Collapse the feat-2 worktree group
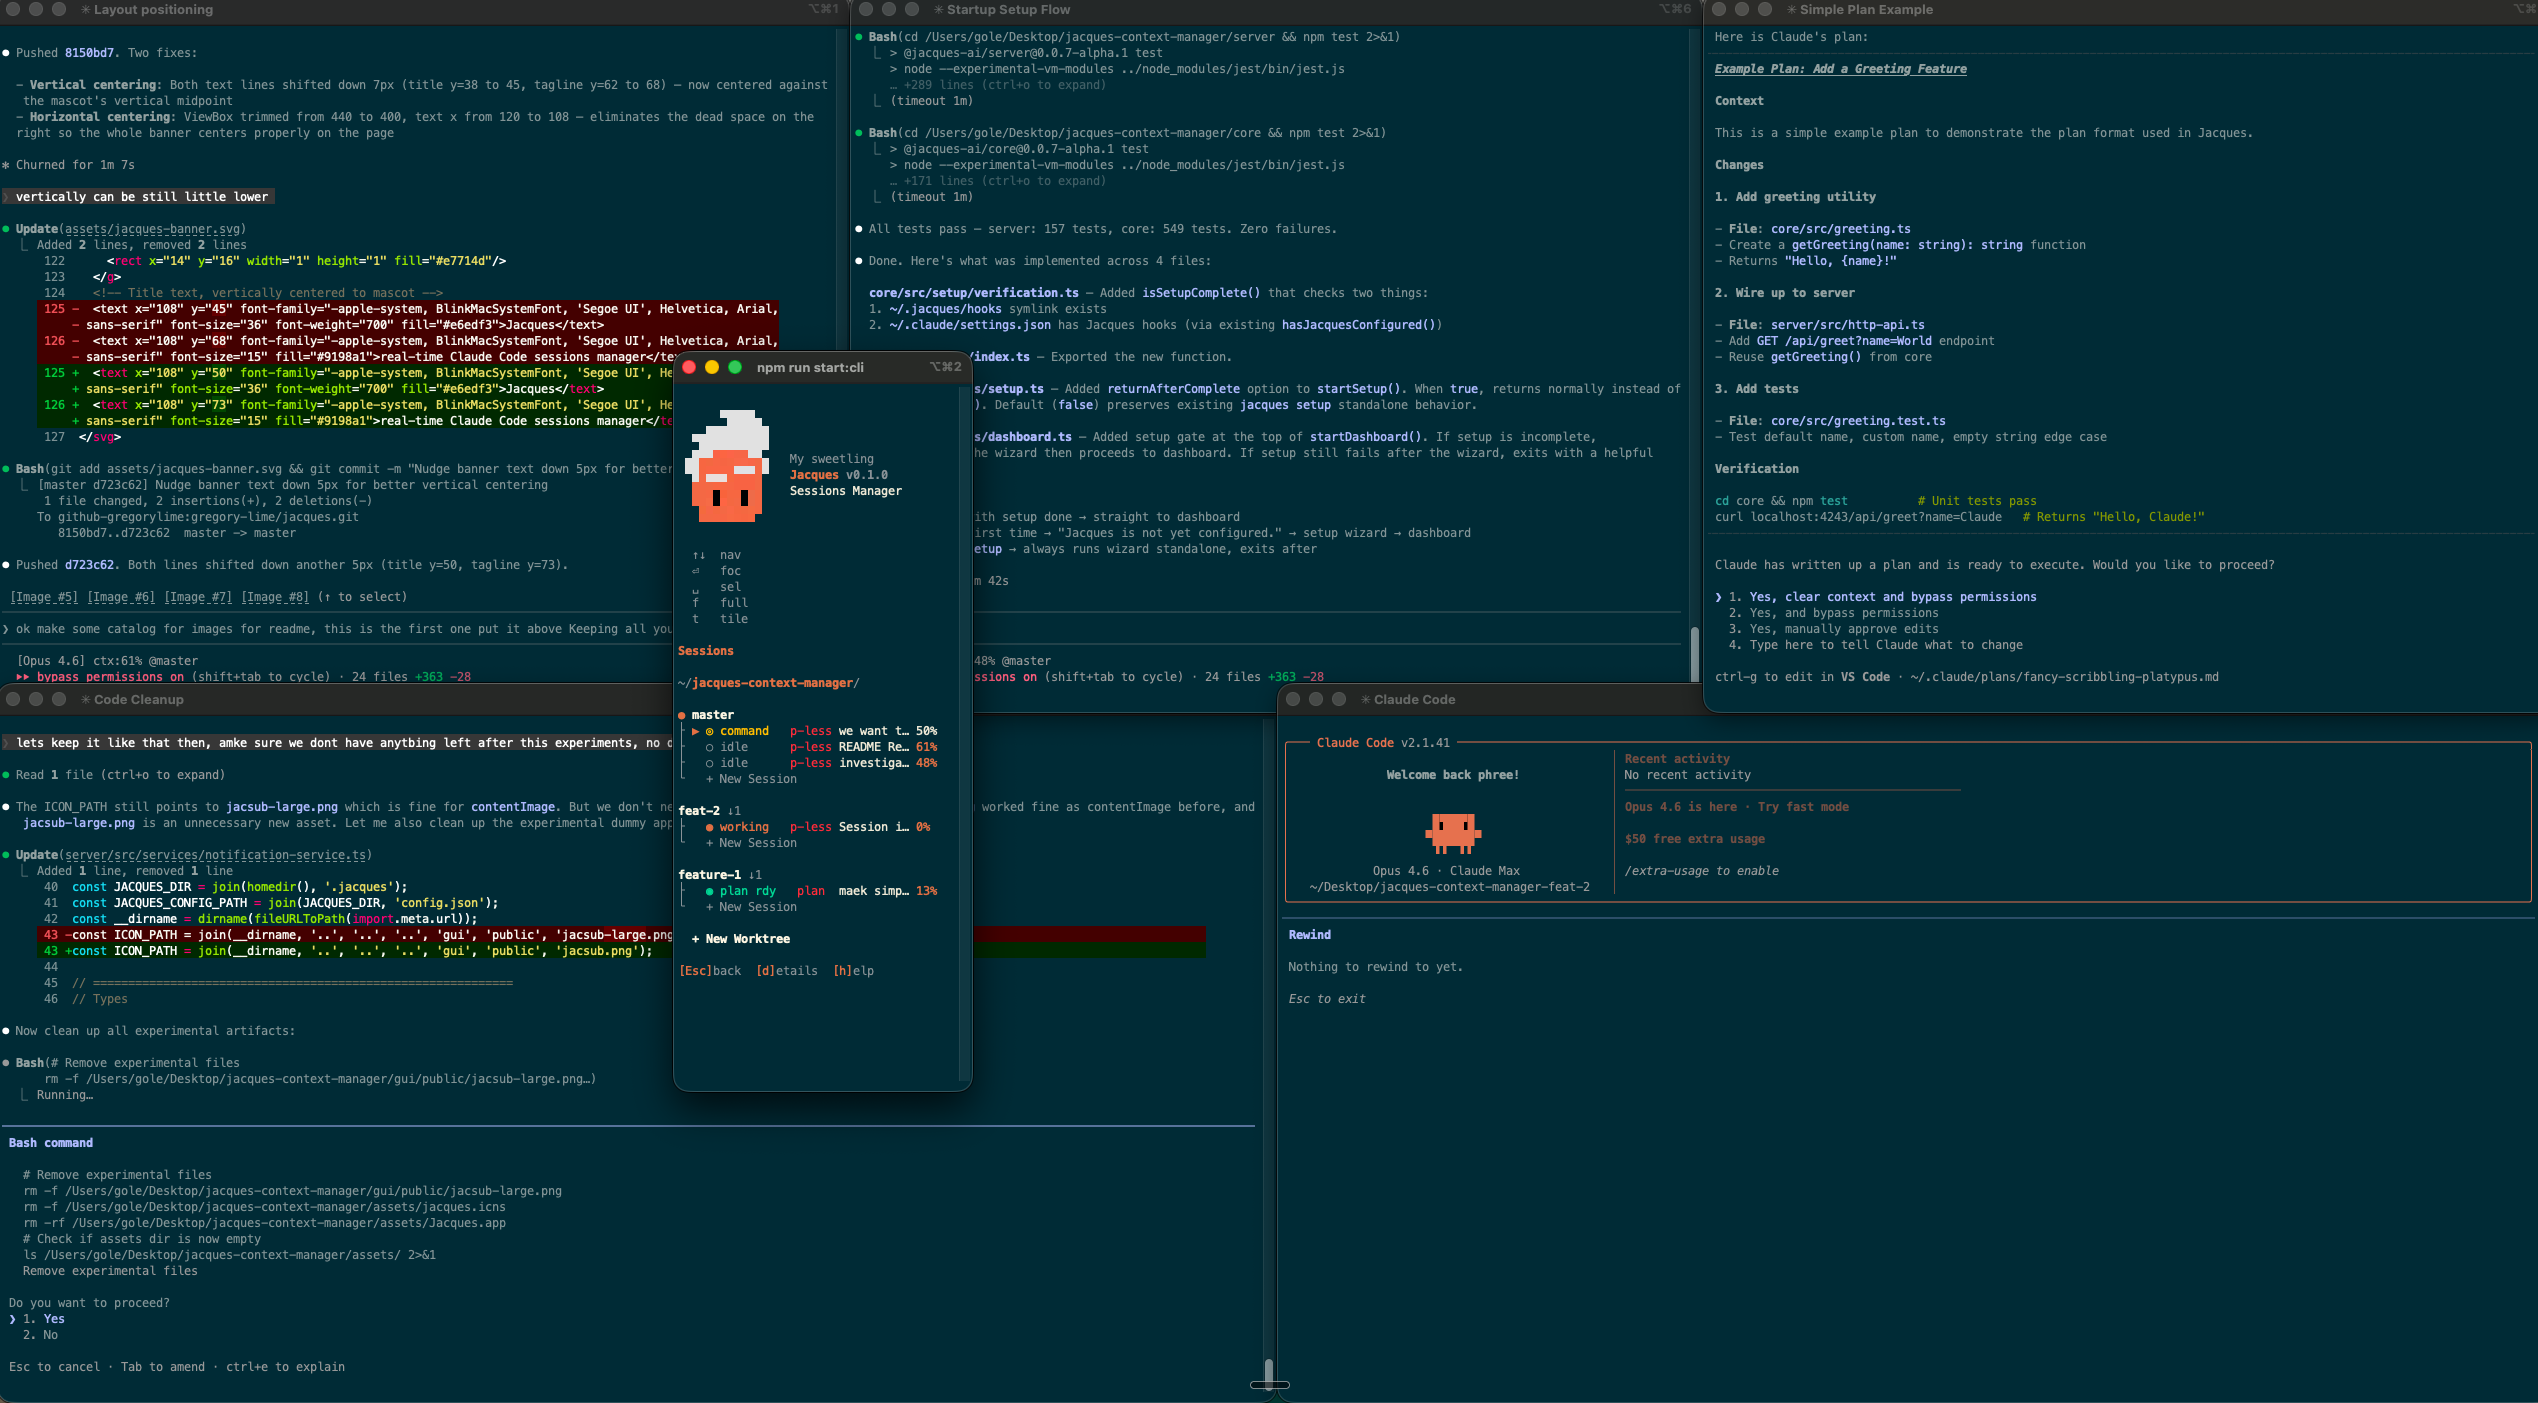 pyautogui.click(x=699, y=811)
